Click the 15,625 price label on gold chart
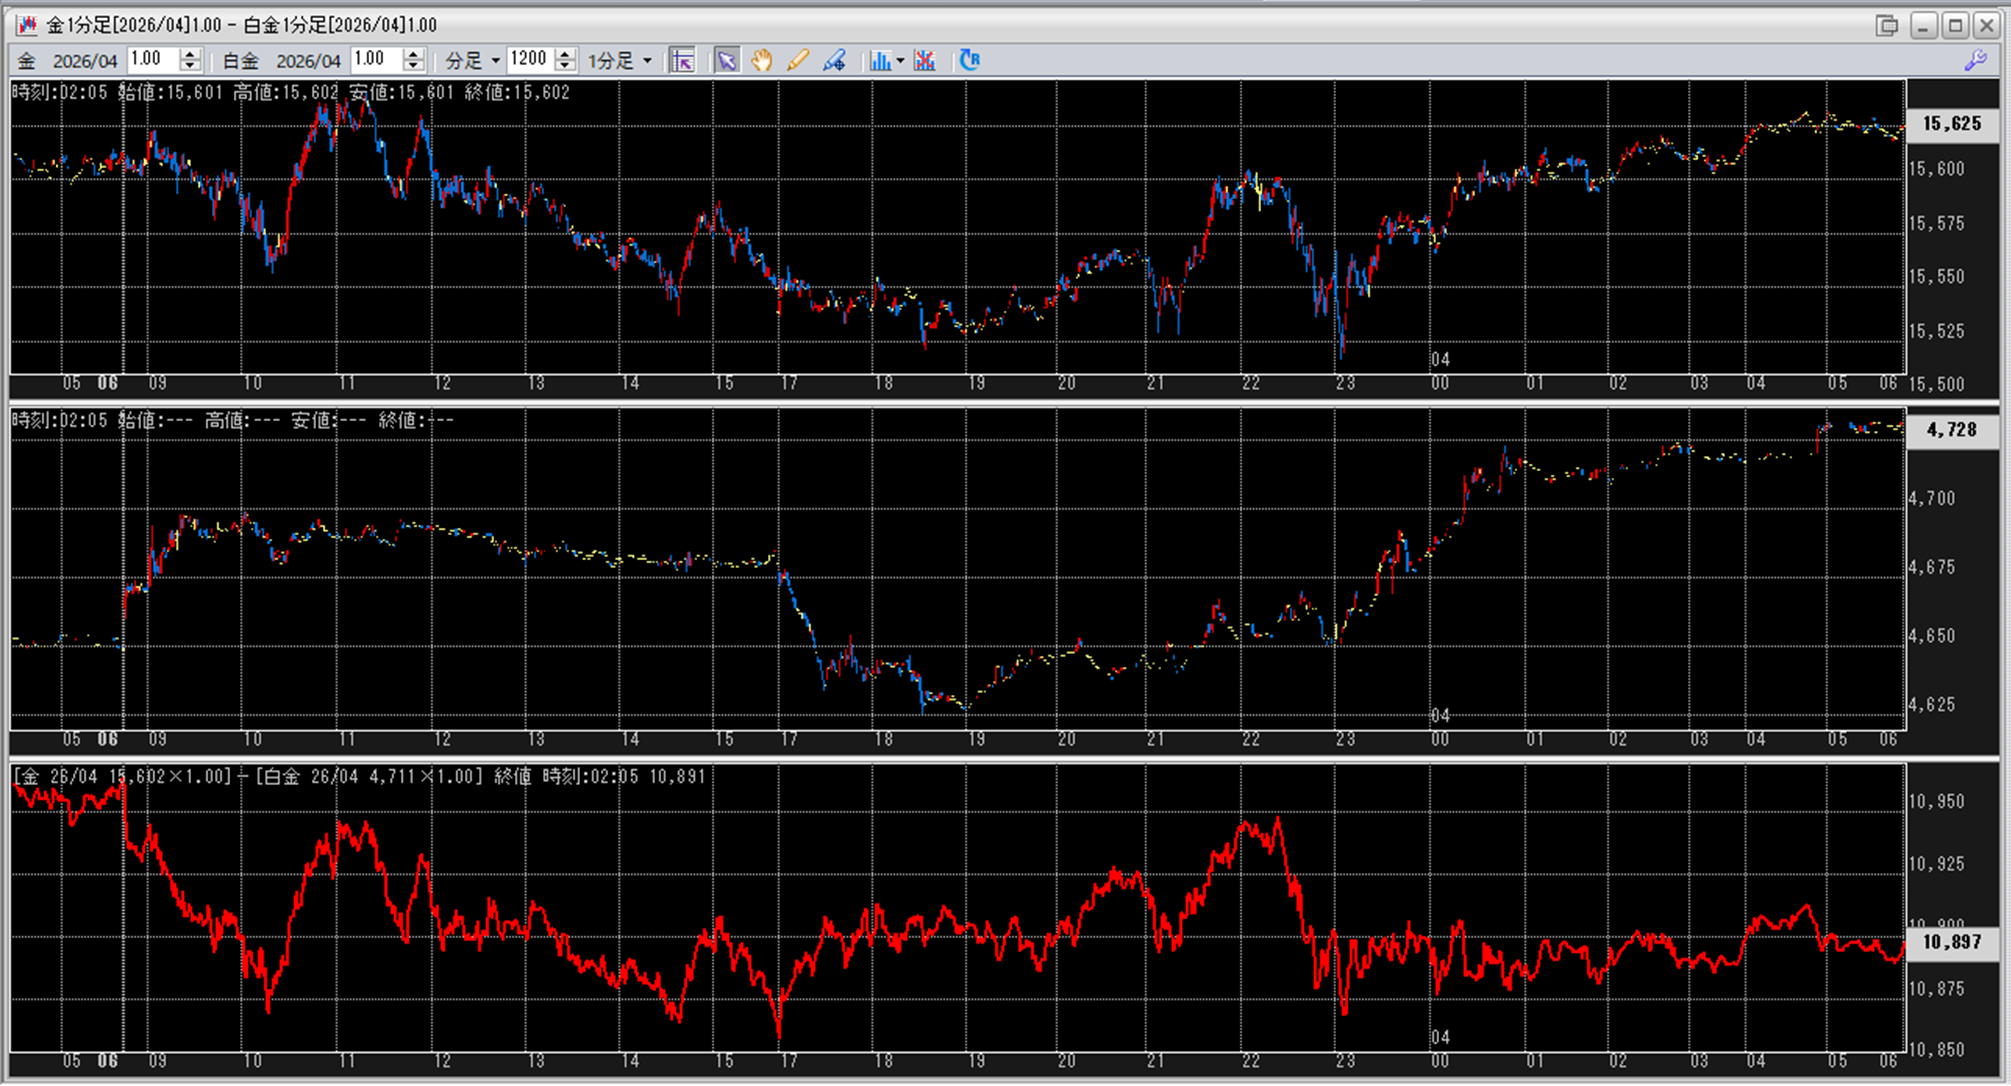The image size is (2011, 1086). tap(1951, 124)
